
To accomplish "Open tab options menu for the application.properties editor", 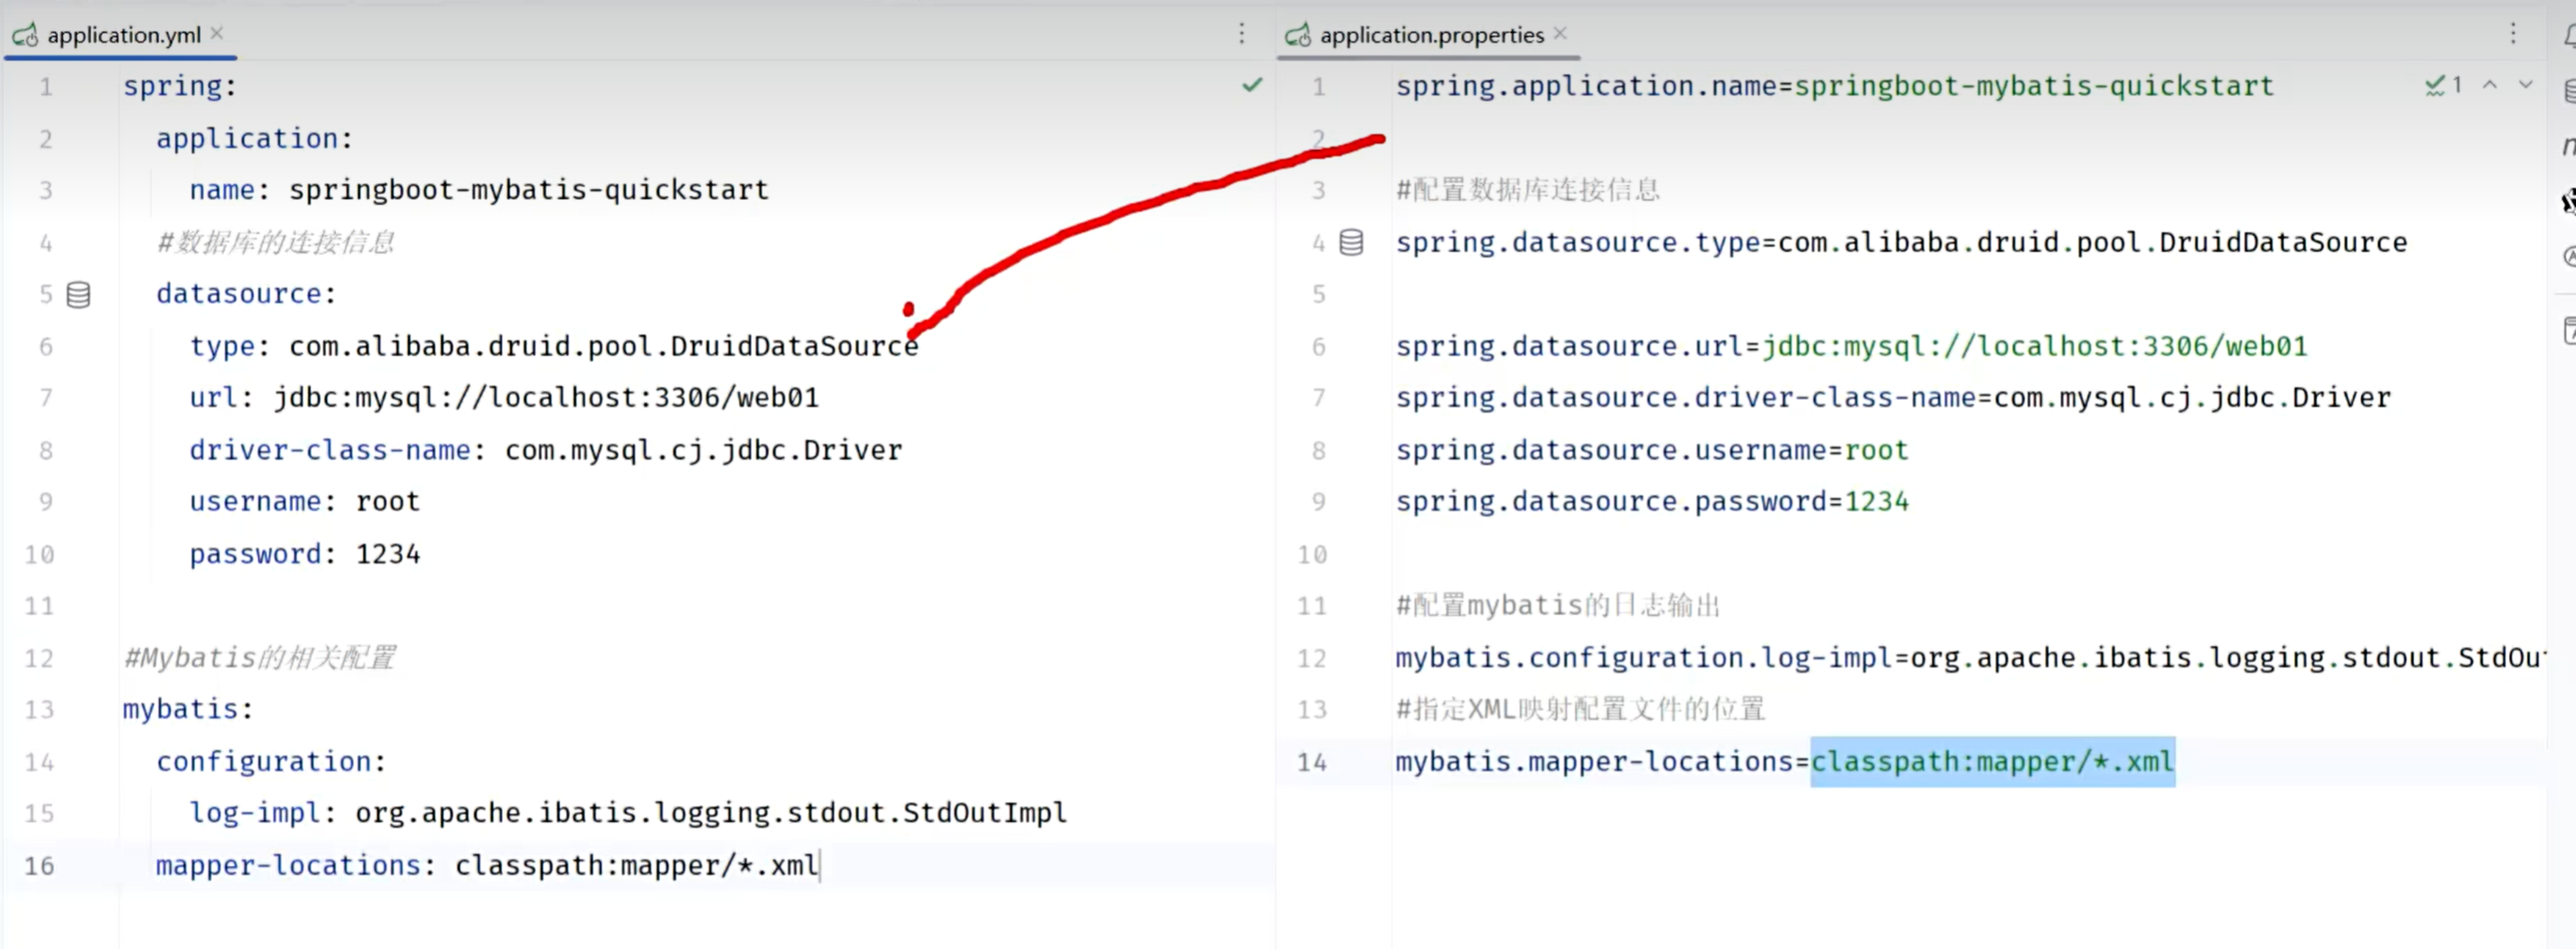I will [2513, 34].
